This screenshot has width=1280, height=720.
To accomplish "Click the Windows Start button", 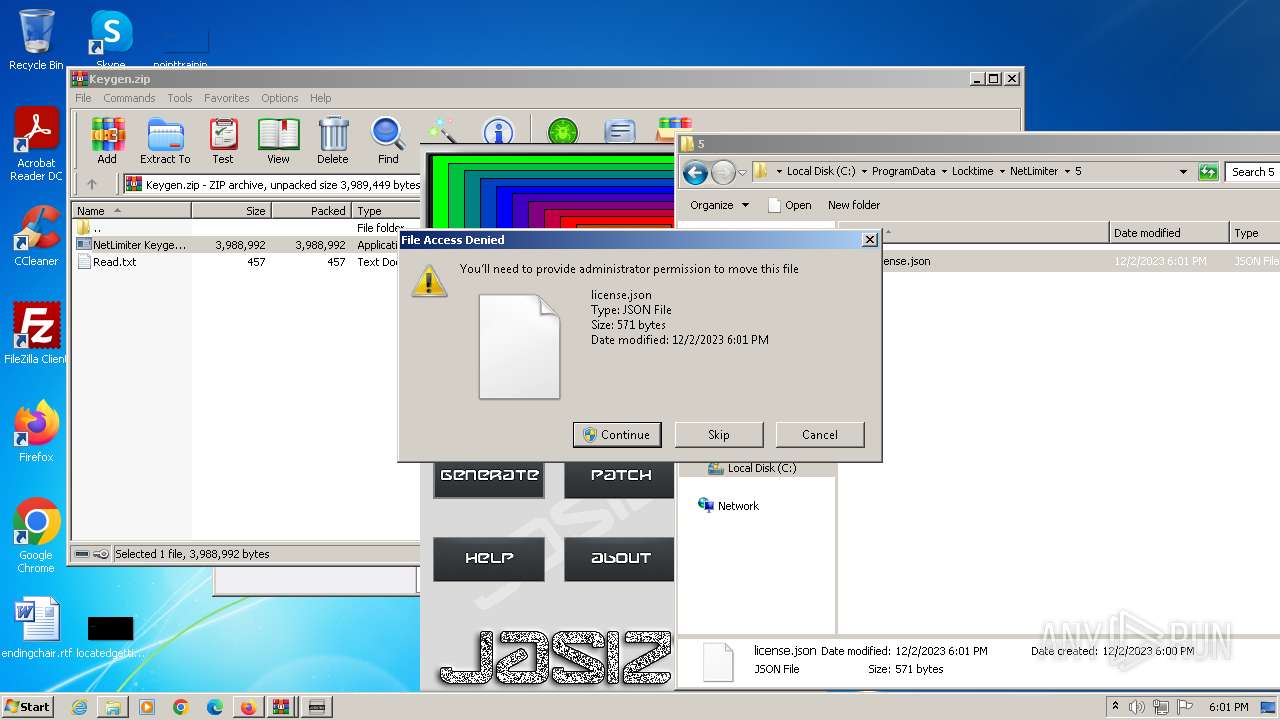I will coord(27,707).
